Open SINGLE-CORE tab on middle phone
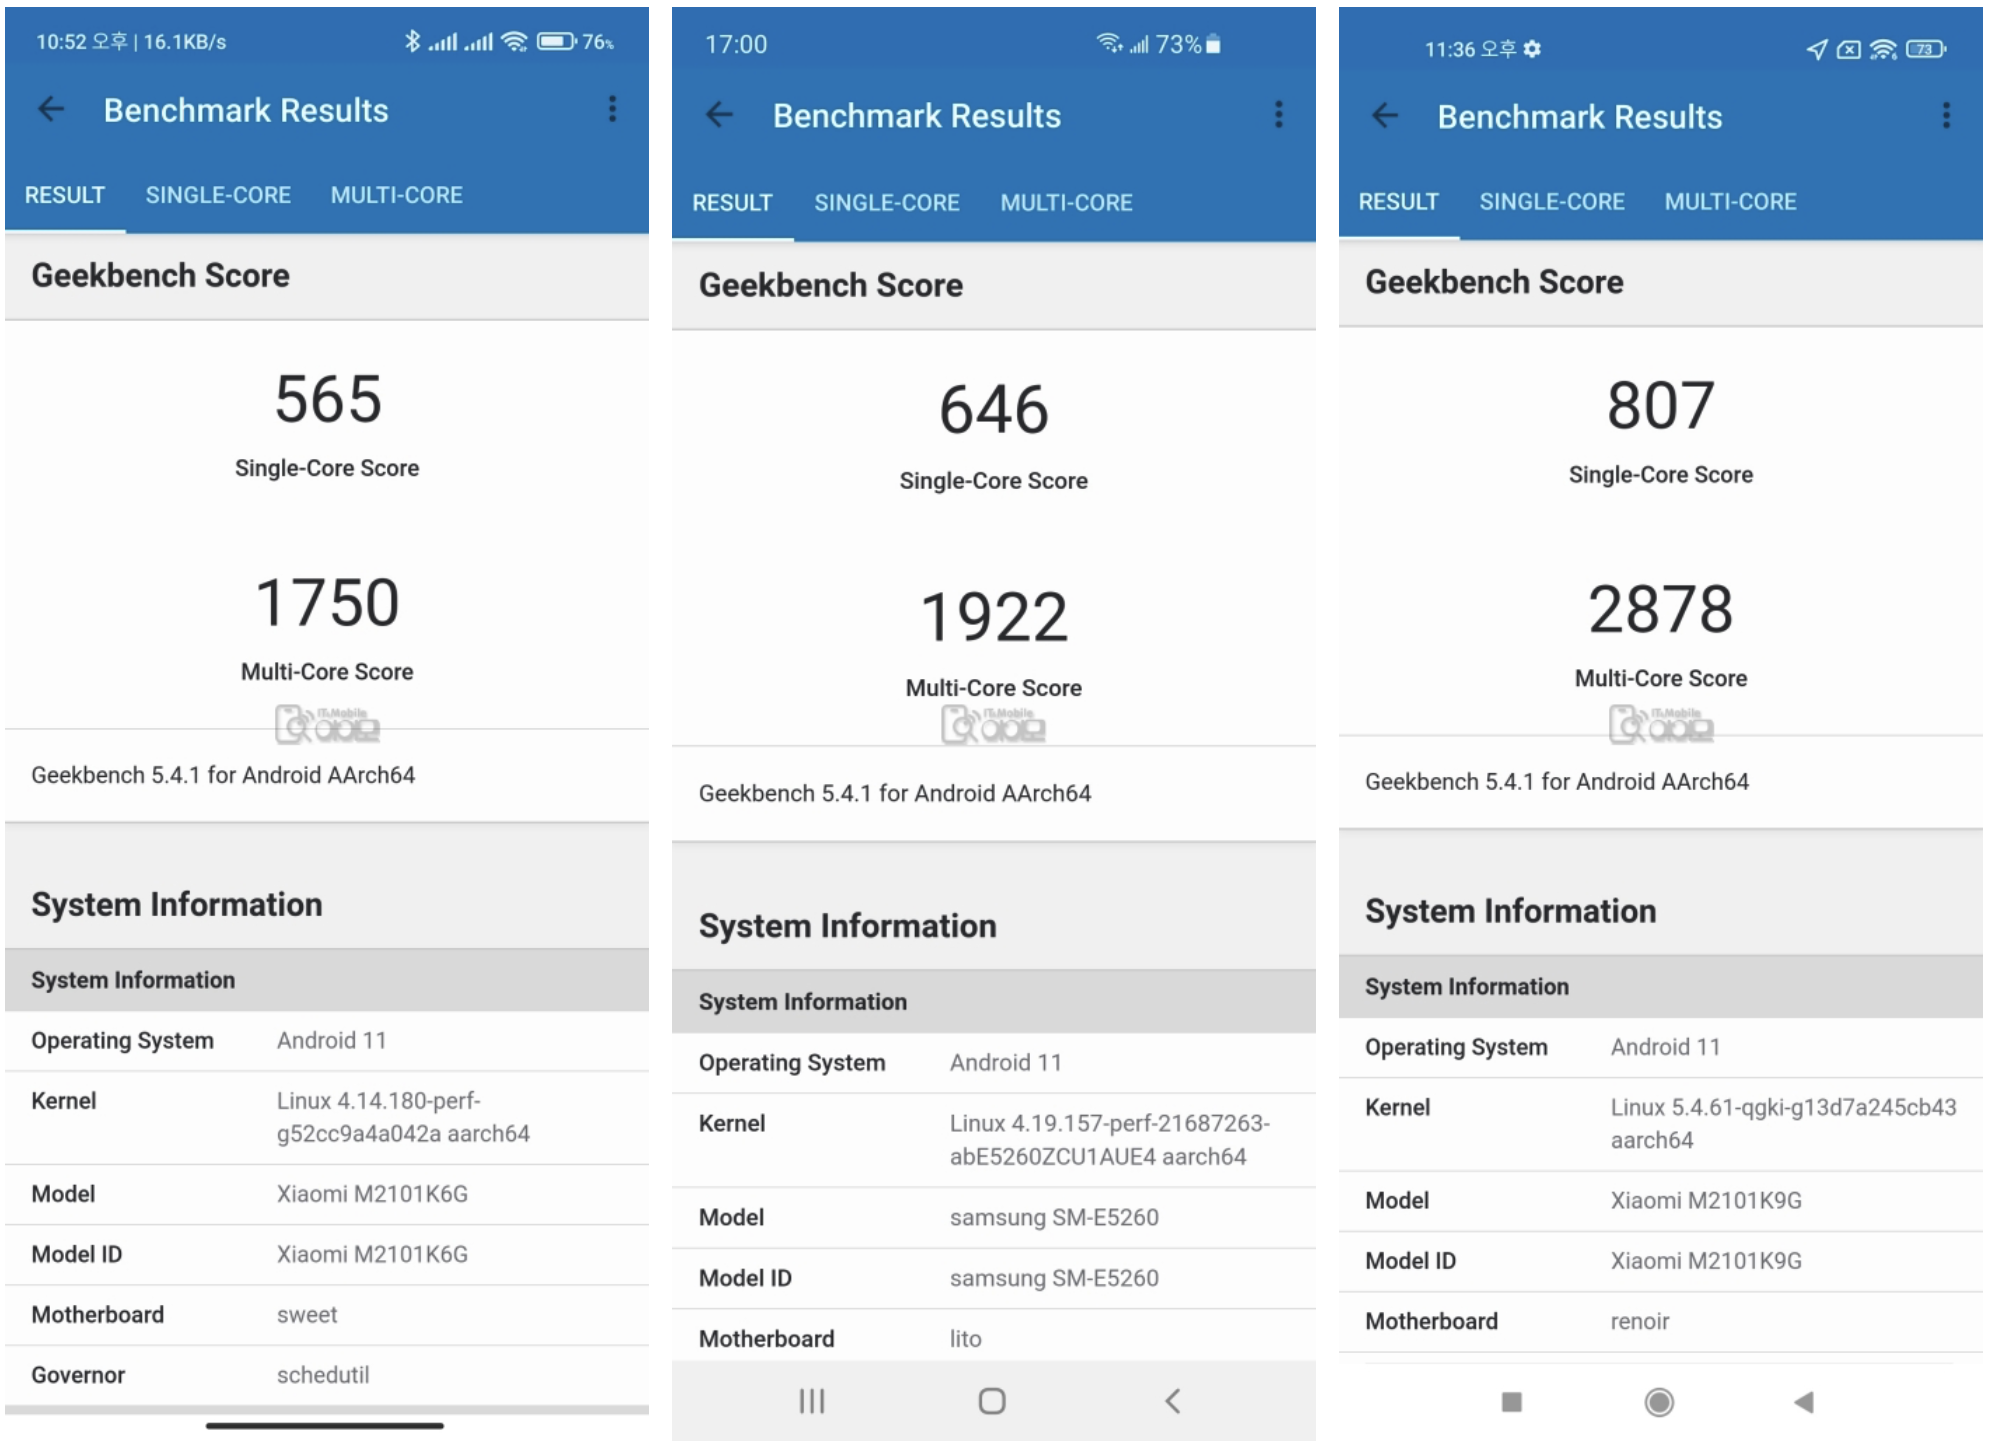The image size is (1990, 1448). [886, 203]
